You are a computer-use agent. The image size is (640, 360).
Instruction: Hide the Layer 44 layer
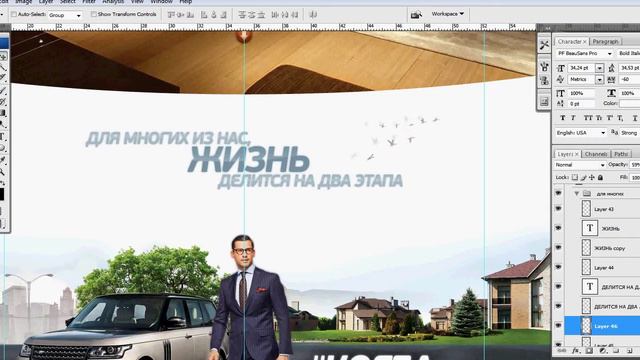tap(559, 267)
